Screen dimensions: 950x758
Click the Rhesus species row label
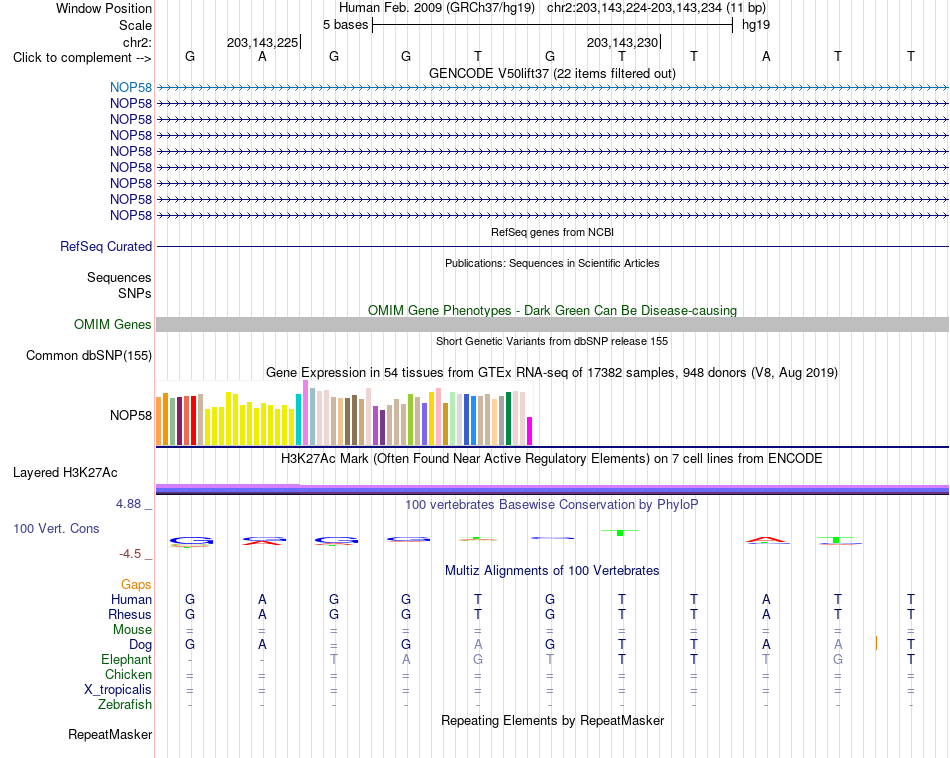(x=130, y=614)
